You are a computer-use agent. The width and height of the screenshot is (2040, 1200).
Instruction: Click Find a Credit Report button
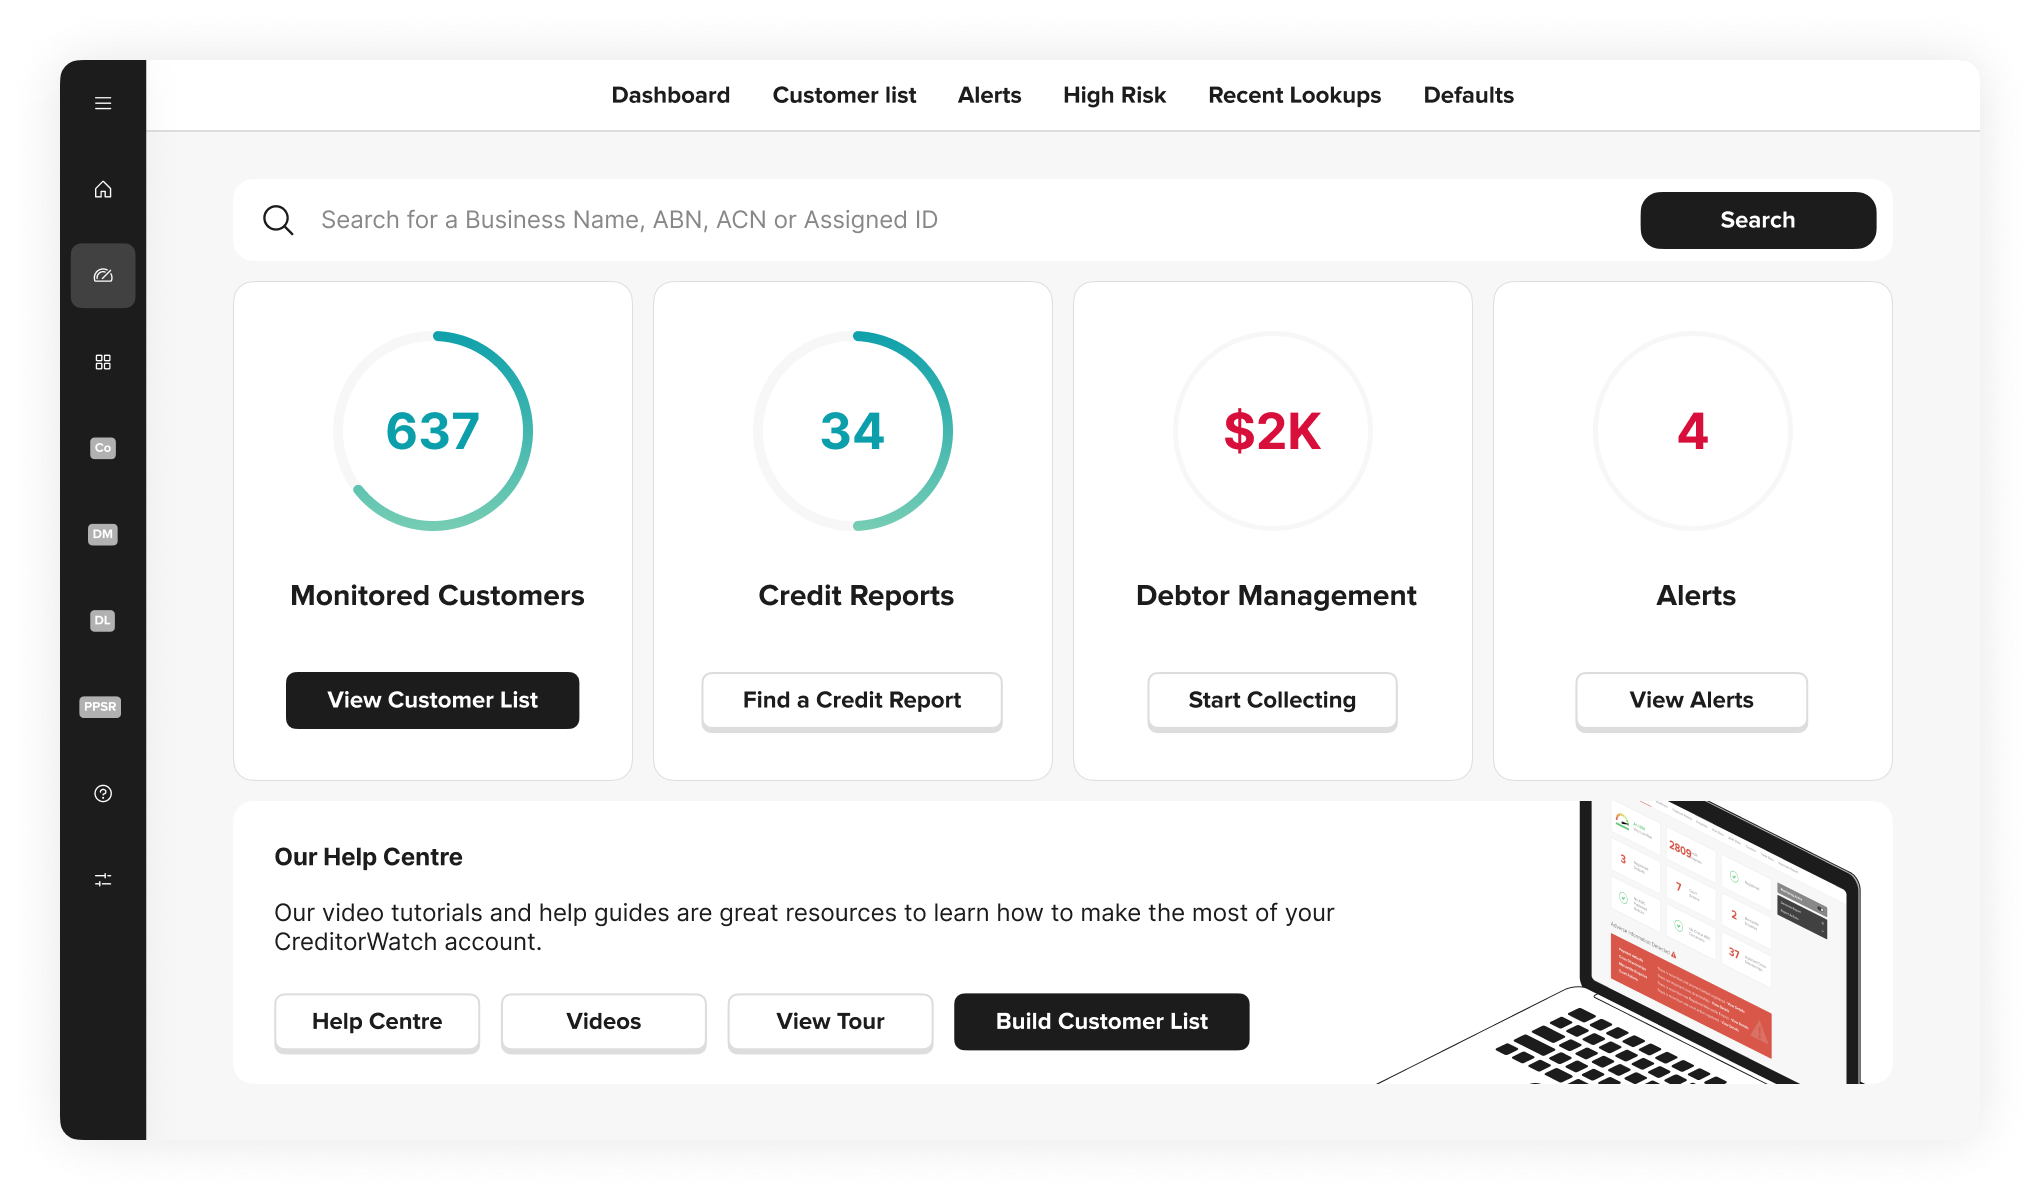[851, 700]
